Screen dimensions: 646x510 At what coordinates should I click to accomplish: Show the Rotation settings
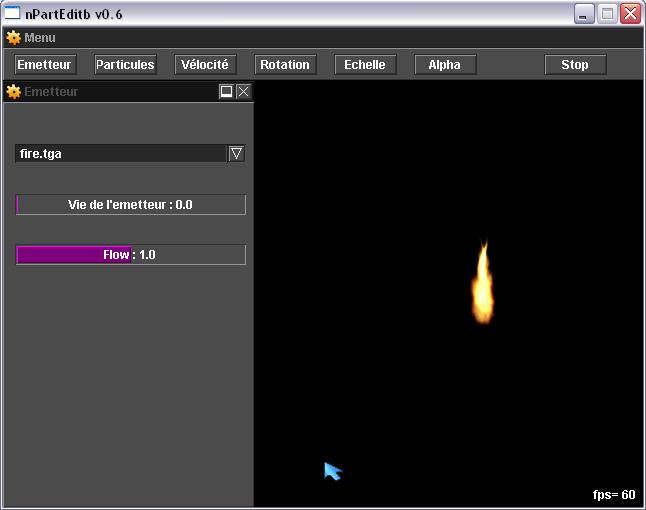tap(285, 65)
